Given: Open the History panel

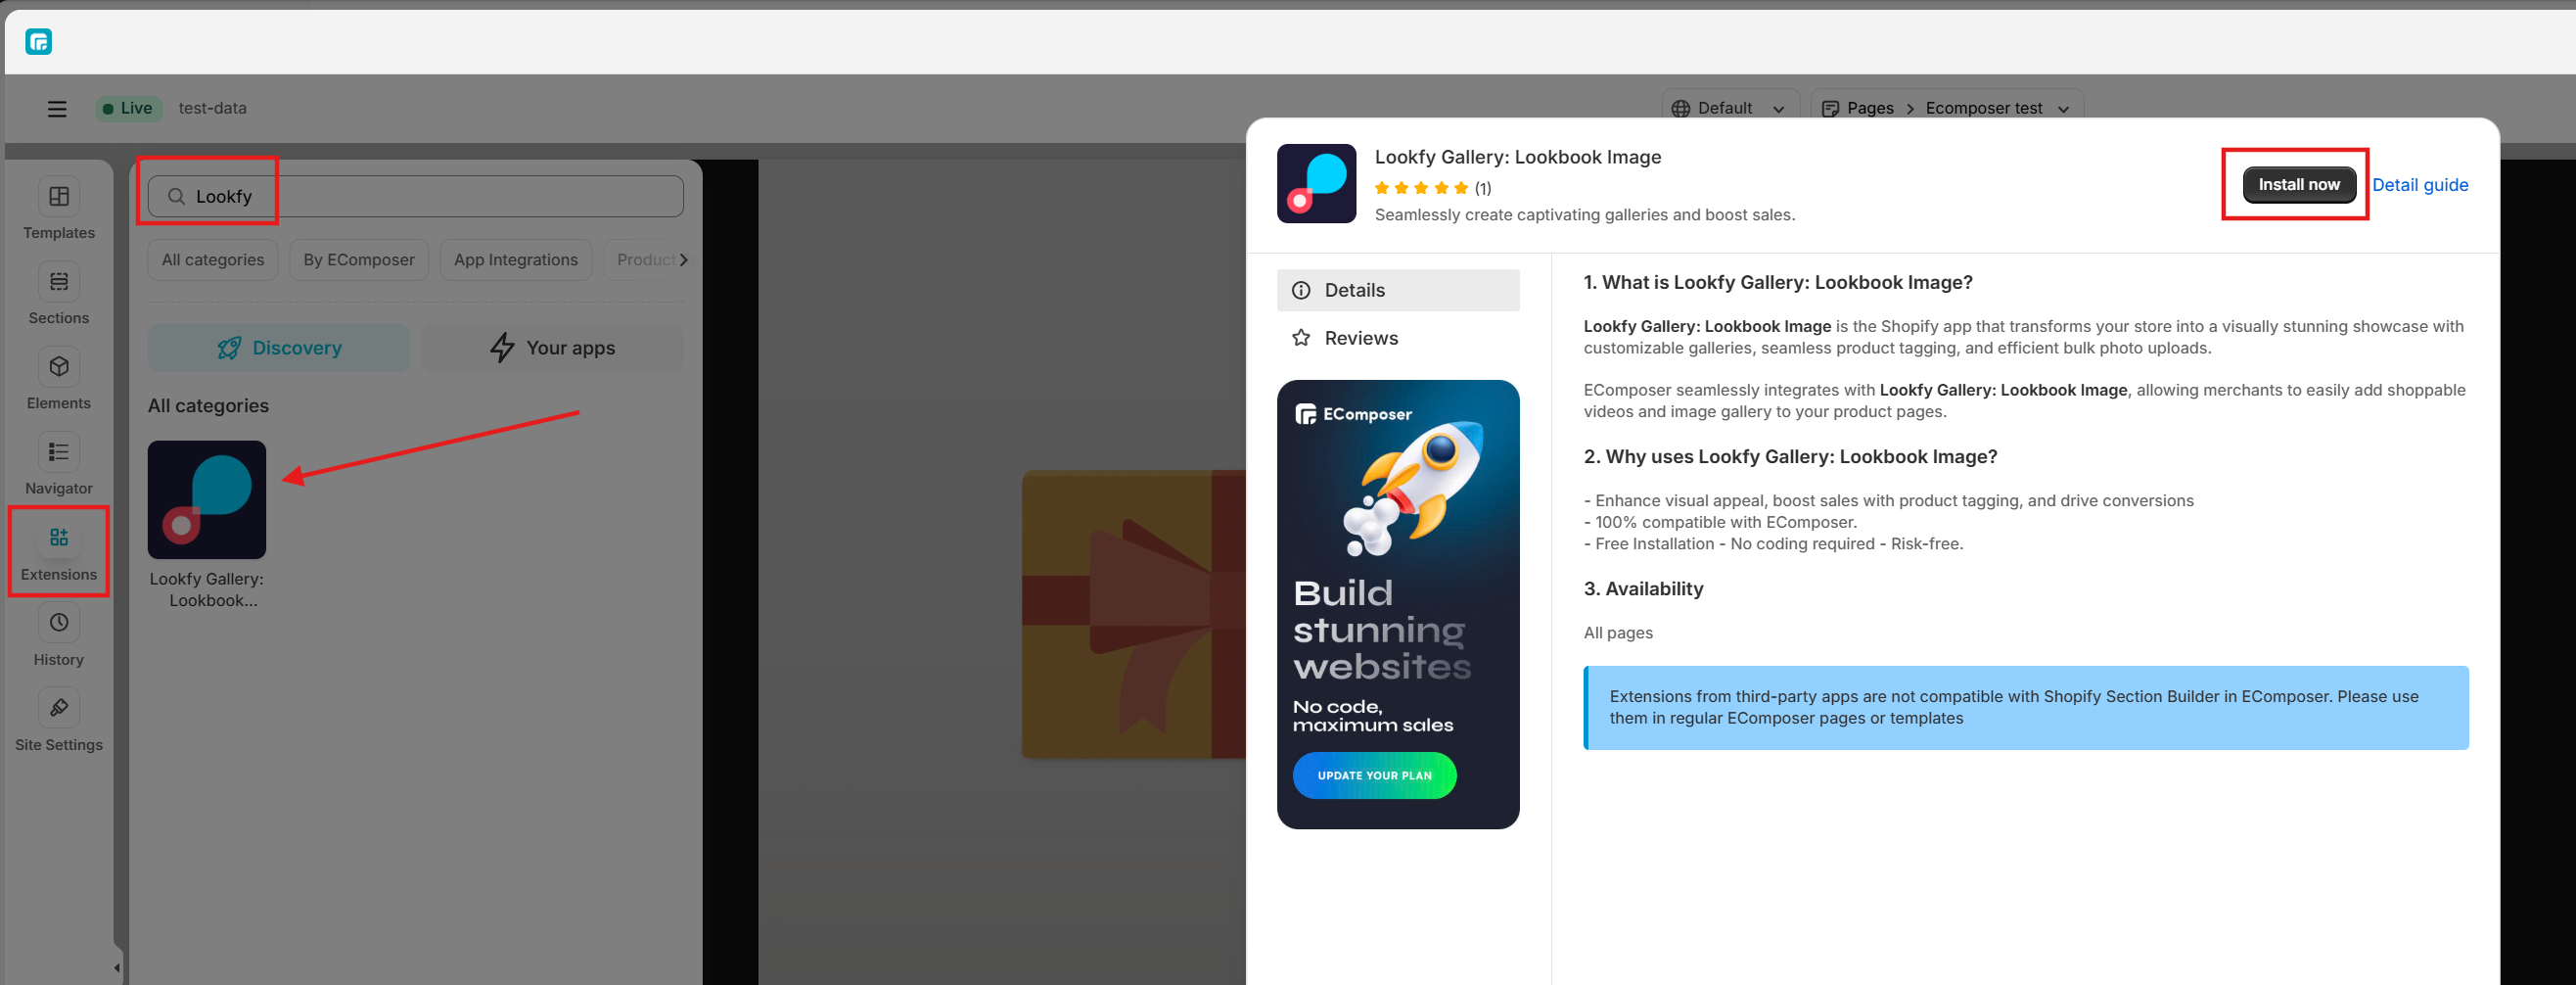Looking at the screenshot, I should 59,637.
